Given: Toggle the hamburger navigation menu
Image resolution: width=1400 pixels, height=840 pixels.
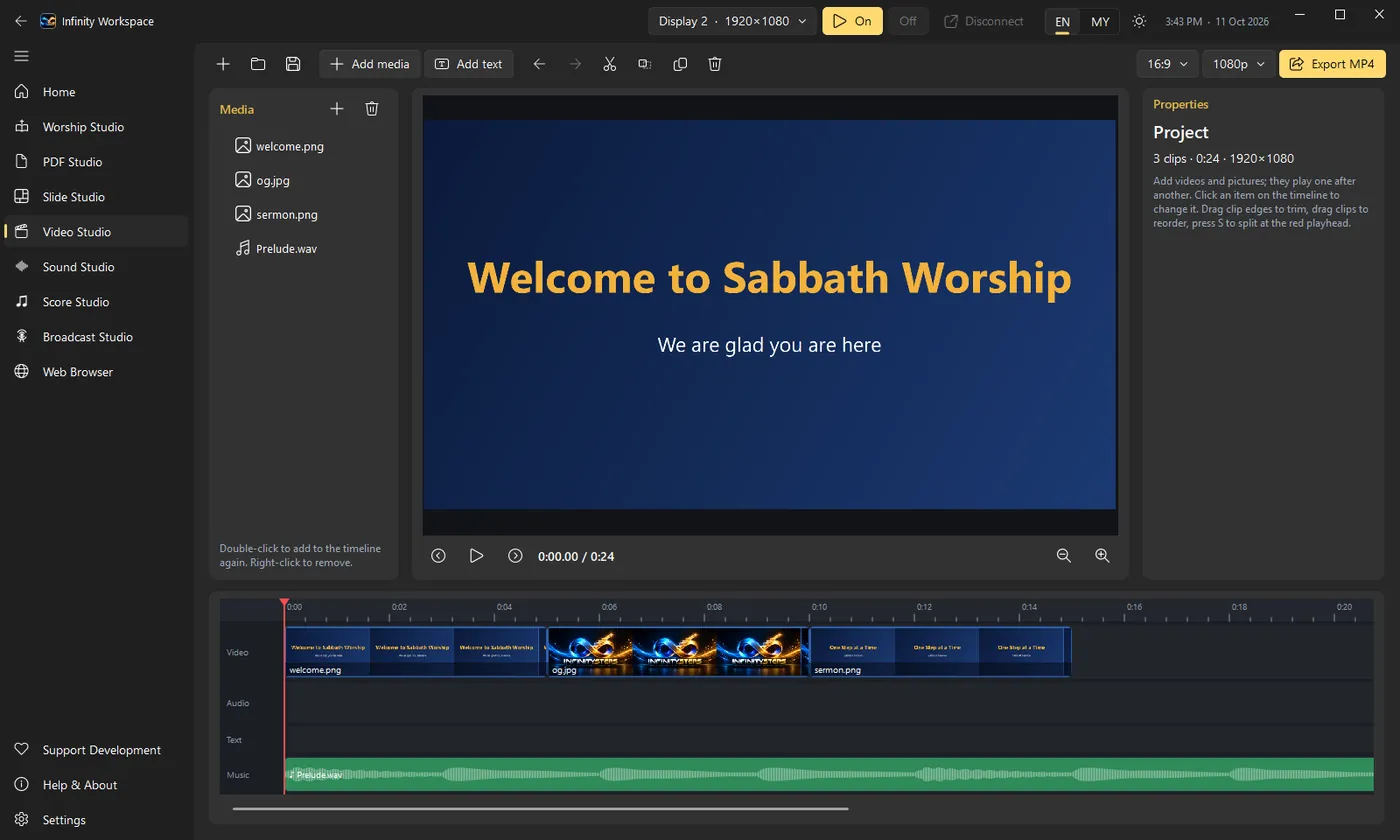Looking at the screenshot, I should coord(21,56).
